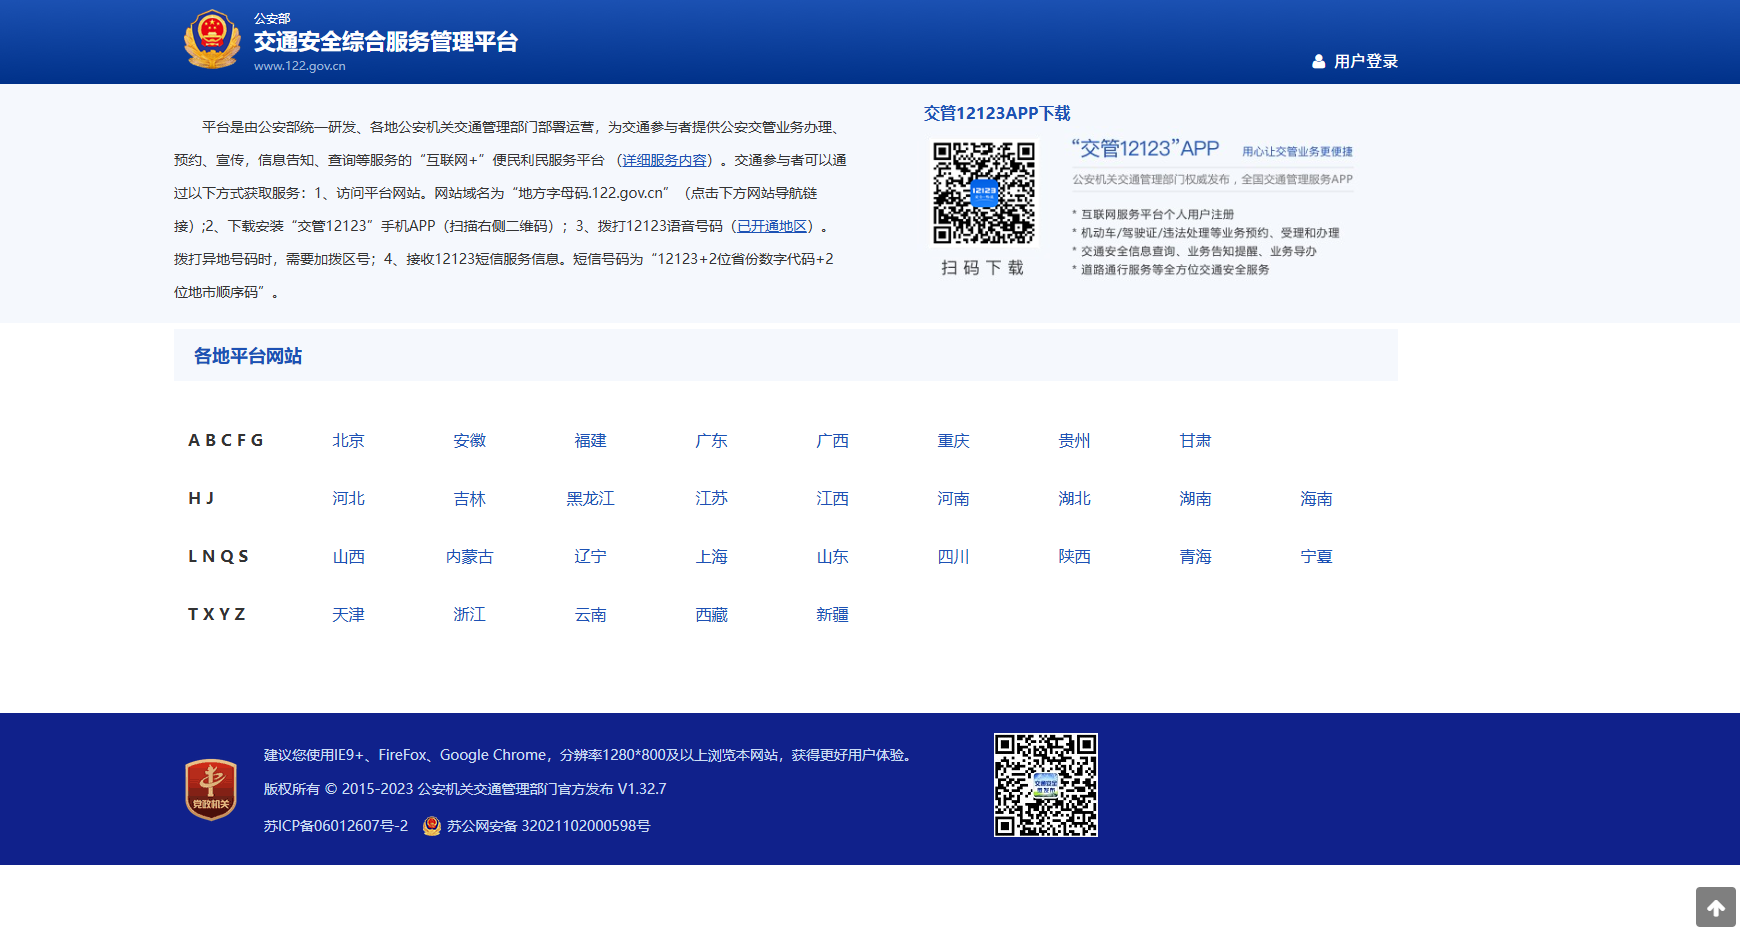This screenshot has width=1740, height=946.
Task: Open 宁夏 platform site
Action: tap(1317, 557)
